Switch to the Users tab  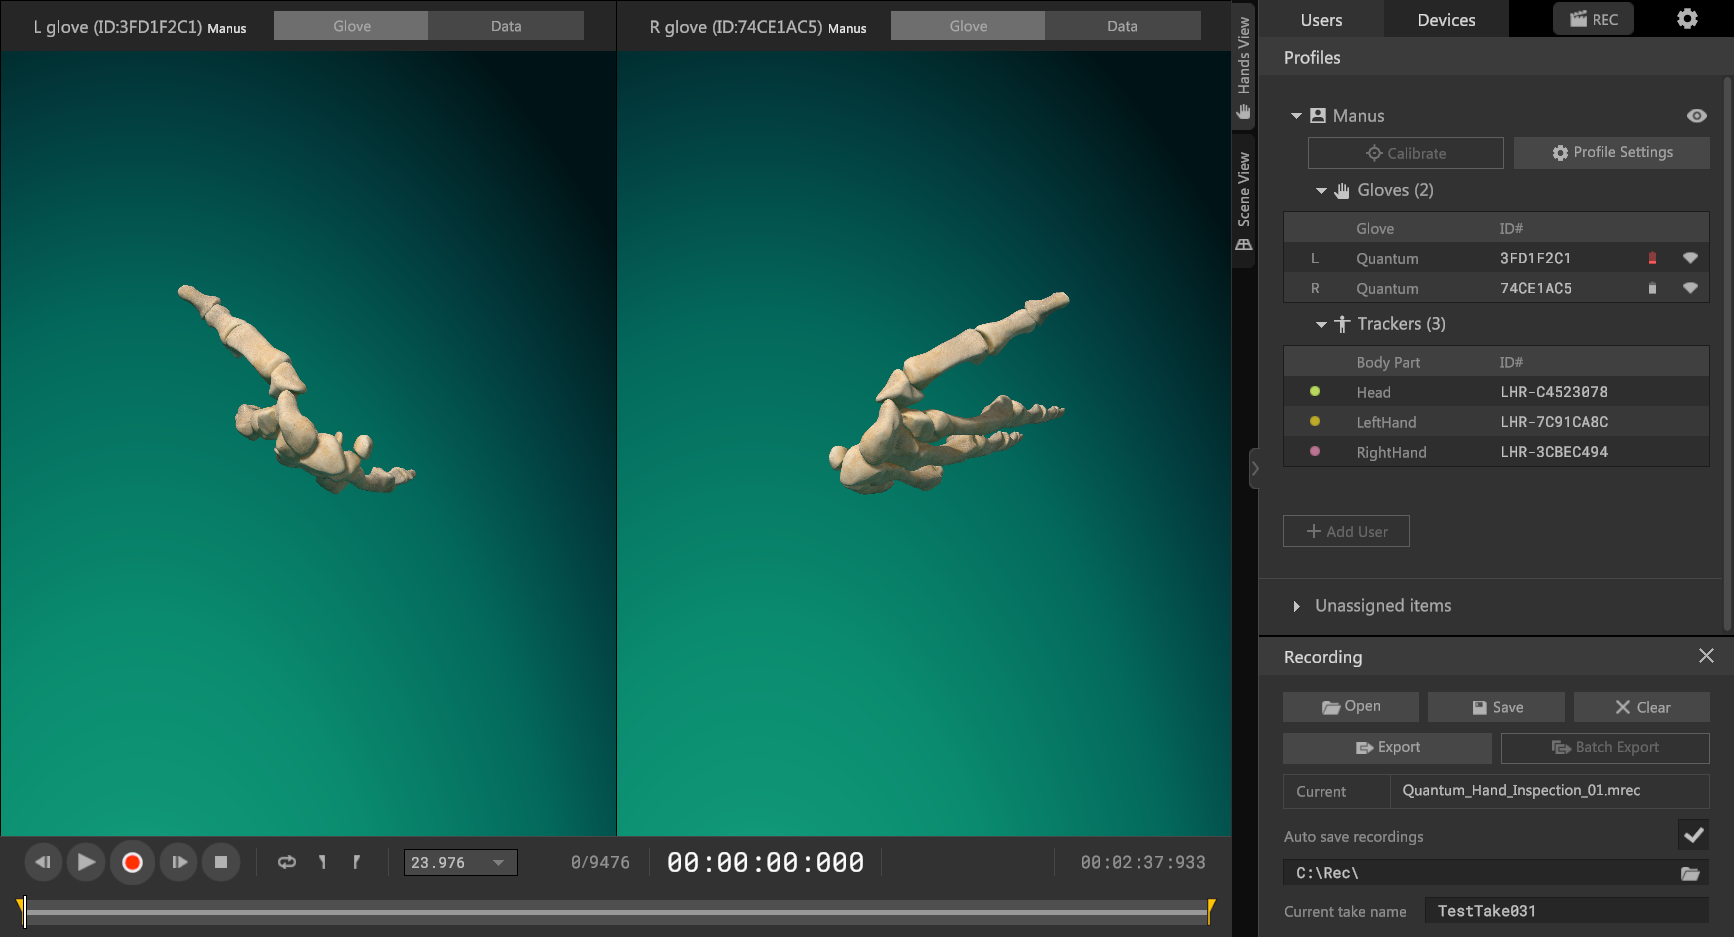click(x=1321, y=20)
